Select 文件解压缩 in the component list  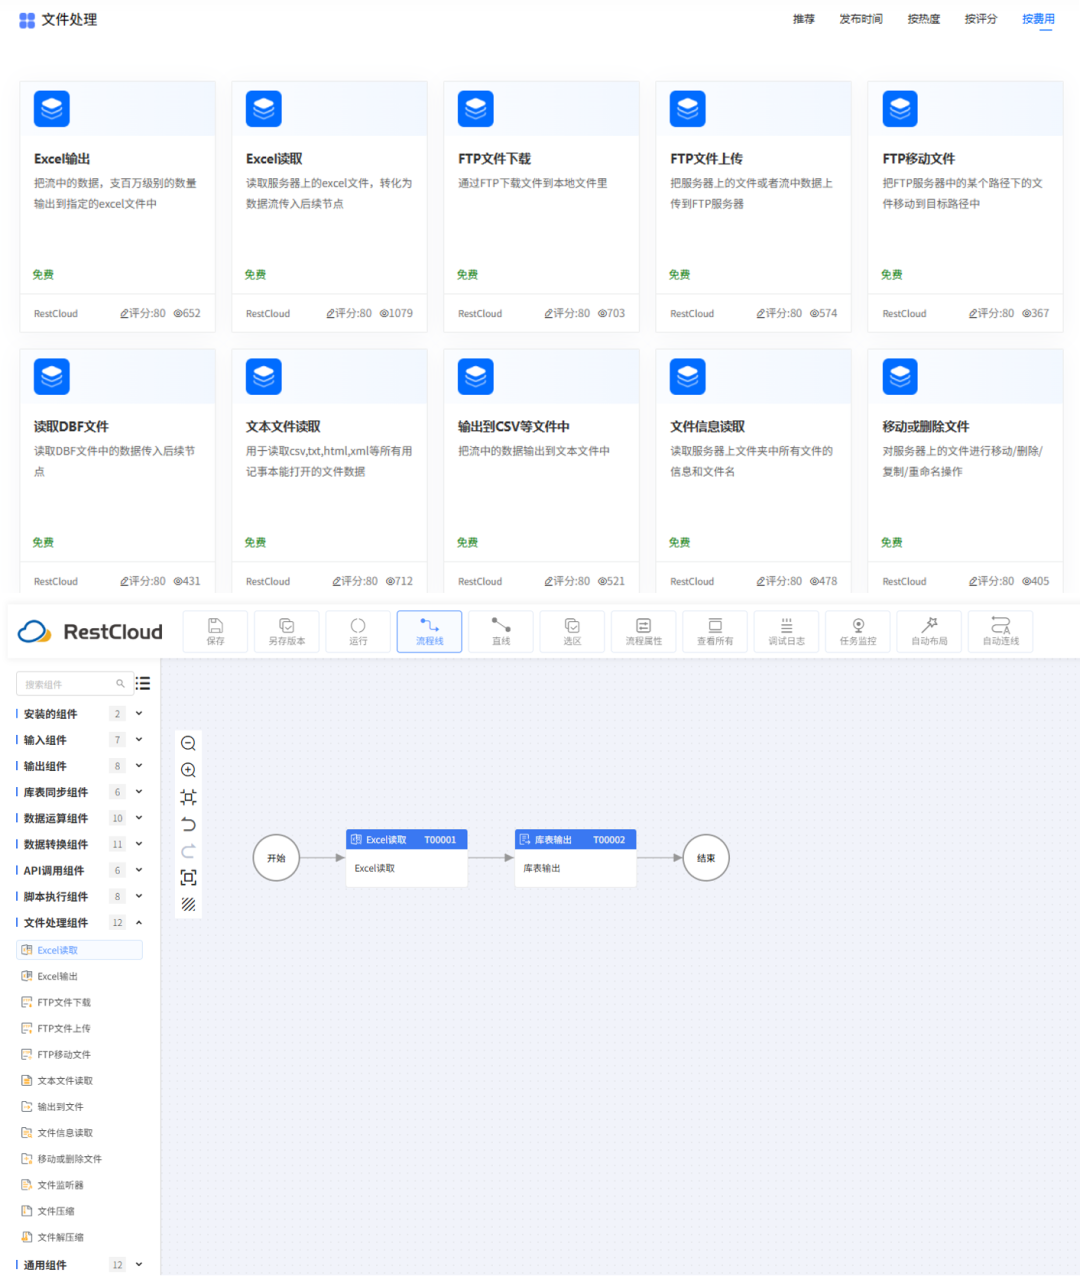pyautogui.click(x=60, y=1237)
